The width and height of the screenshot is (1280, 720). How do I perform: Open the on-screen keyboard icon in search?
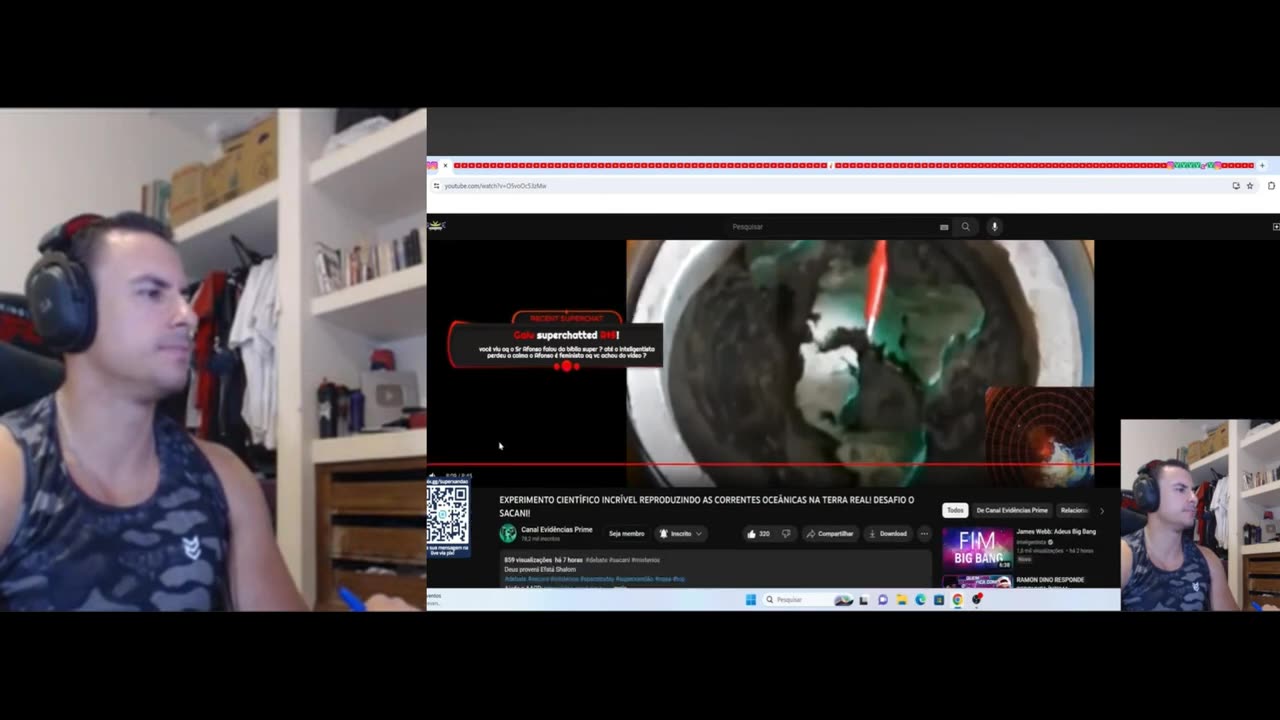click(x=944, y=227)
